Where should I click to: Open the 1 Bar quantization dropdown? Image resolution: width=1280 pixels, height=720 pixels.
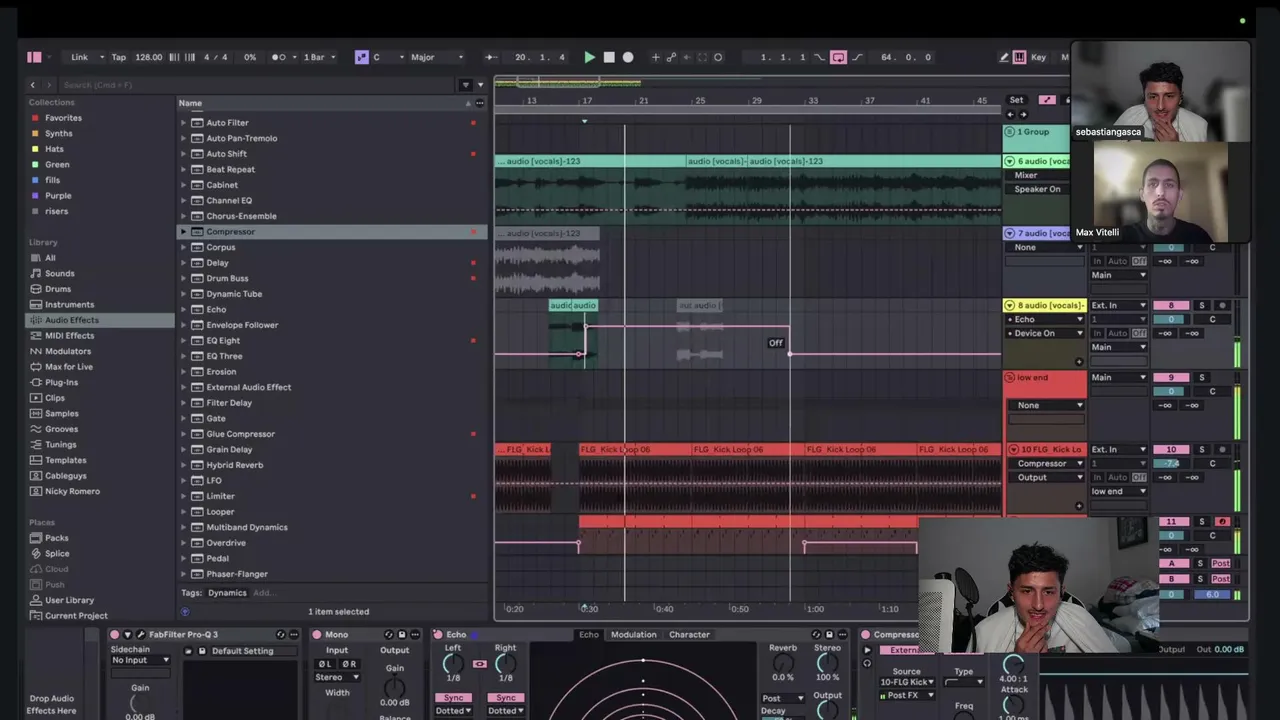tap(319, 57)
